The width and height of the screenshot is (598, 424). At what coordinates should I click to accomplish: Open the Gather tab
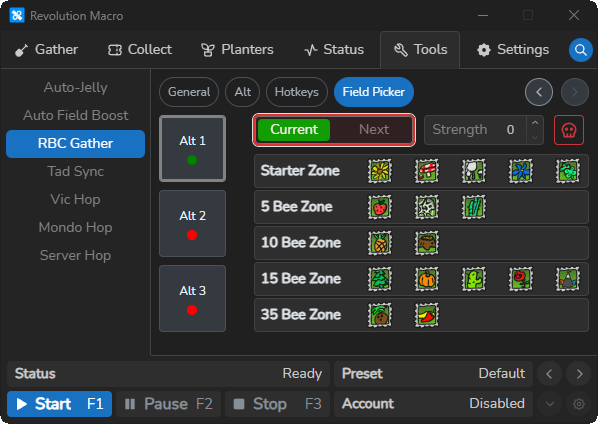tap(46, 50)
